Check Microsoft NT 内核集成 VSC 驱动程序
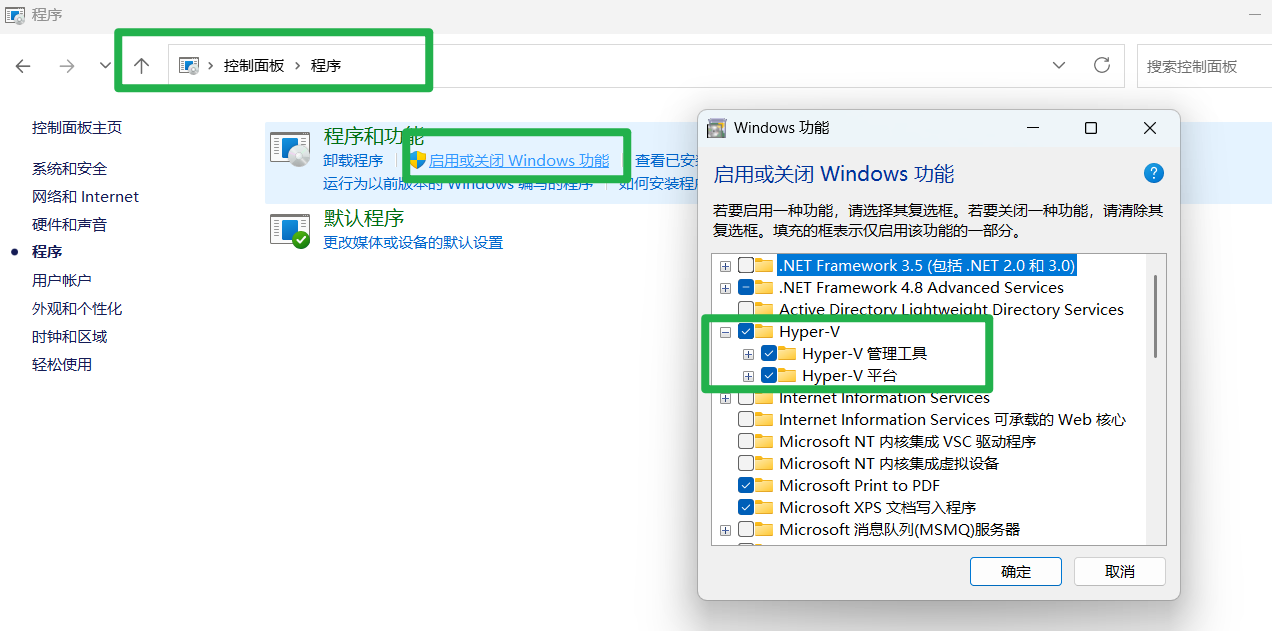The width and height of the screenshot is (1272, 631). pyautogui.click(x=746, y=442)
